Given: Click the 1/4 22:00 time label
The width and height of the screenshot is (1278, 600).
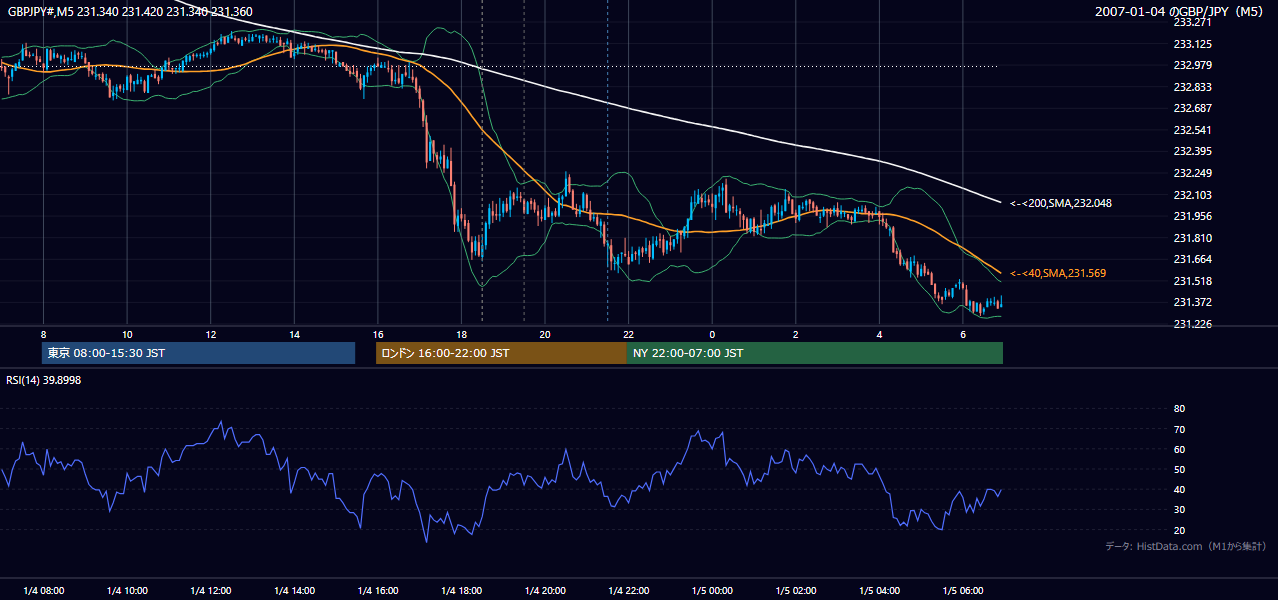Looking at the screenshot, I should (628, 591).
